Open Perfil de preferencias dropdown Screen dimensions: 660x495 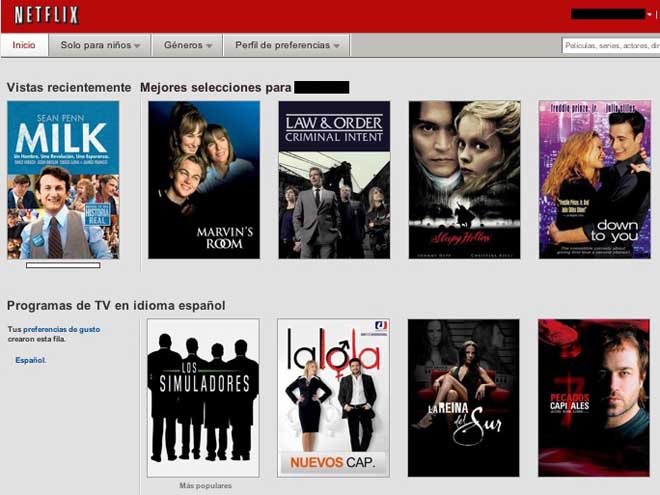click(286, 45)
